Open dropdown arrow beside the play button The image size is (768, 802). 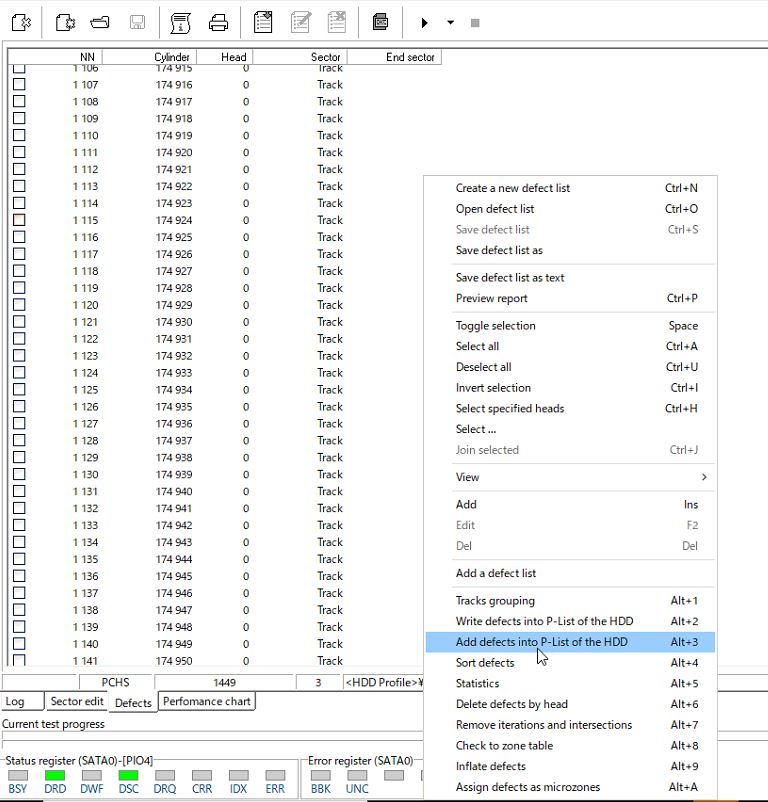click(450, 22)
